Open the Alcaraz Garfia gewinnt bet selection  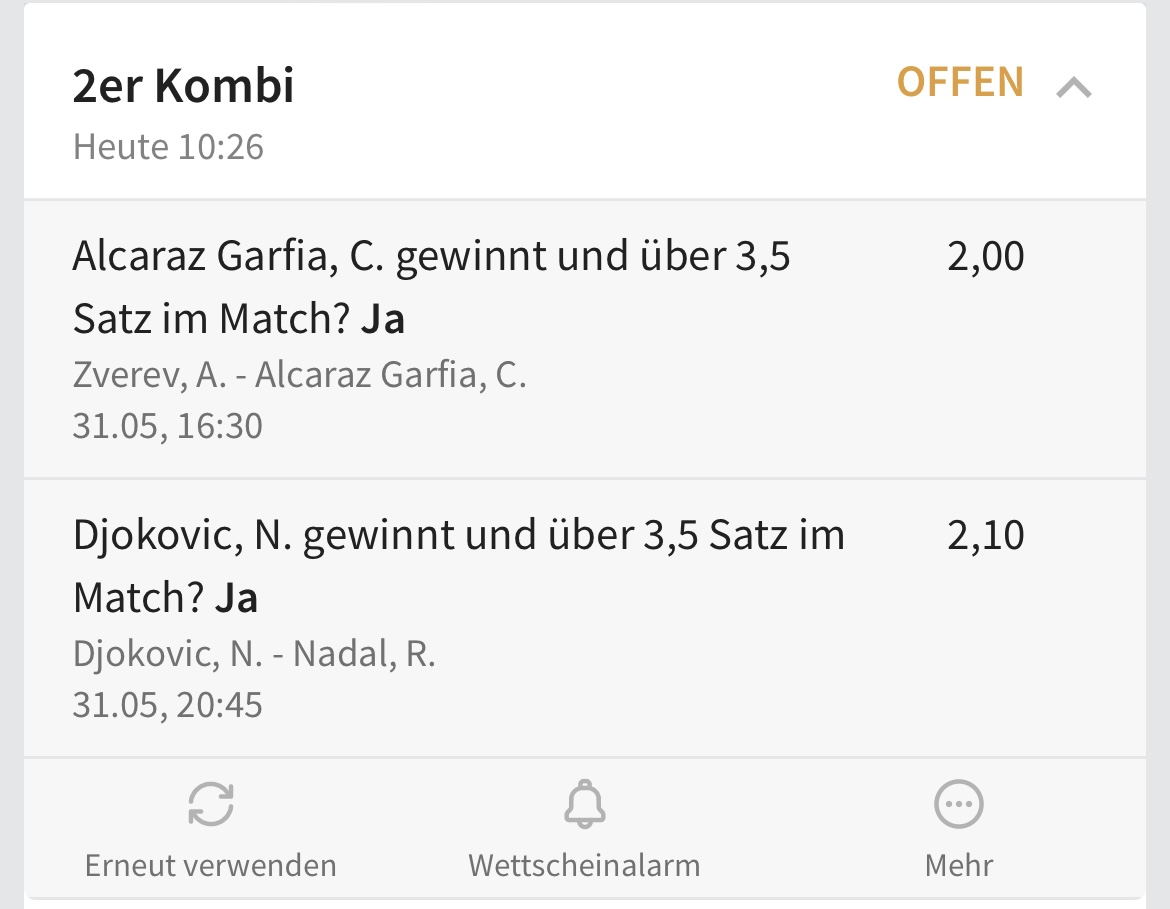pyautogui.click(x=431, y=258)
